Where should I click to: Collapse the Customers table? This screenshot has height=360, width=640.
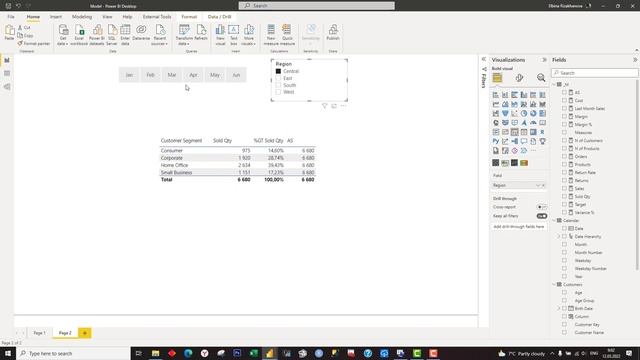click(x=554, y=284)
